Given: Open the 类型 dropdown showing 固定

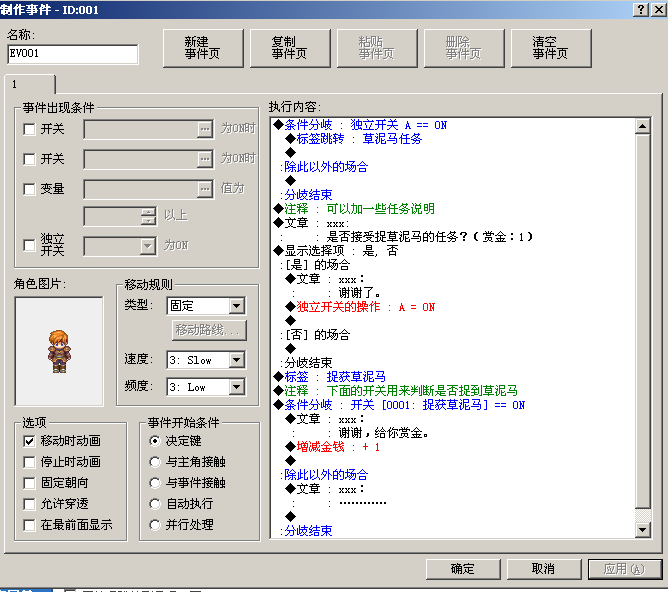Looking at the screenshot, I should [x=206, y=306].
